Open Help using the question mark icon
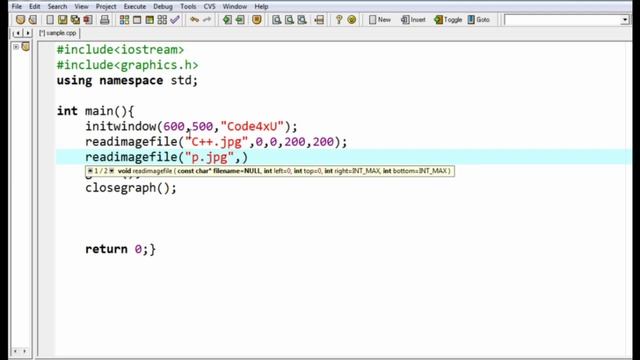The image size is (640, 360). tap(339, 20)
